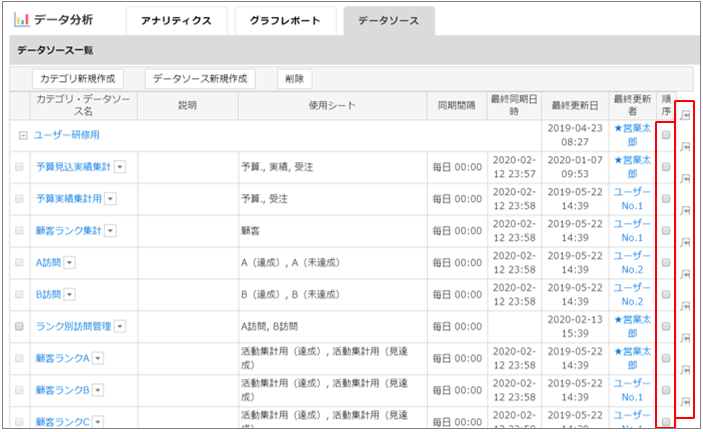Click move-here icon between 顧客ランクB and 顧客ランクC
The width and height of the screenshot is (703, 432).
click(685, 401)
